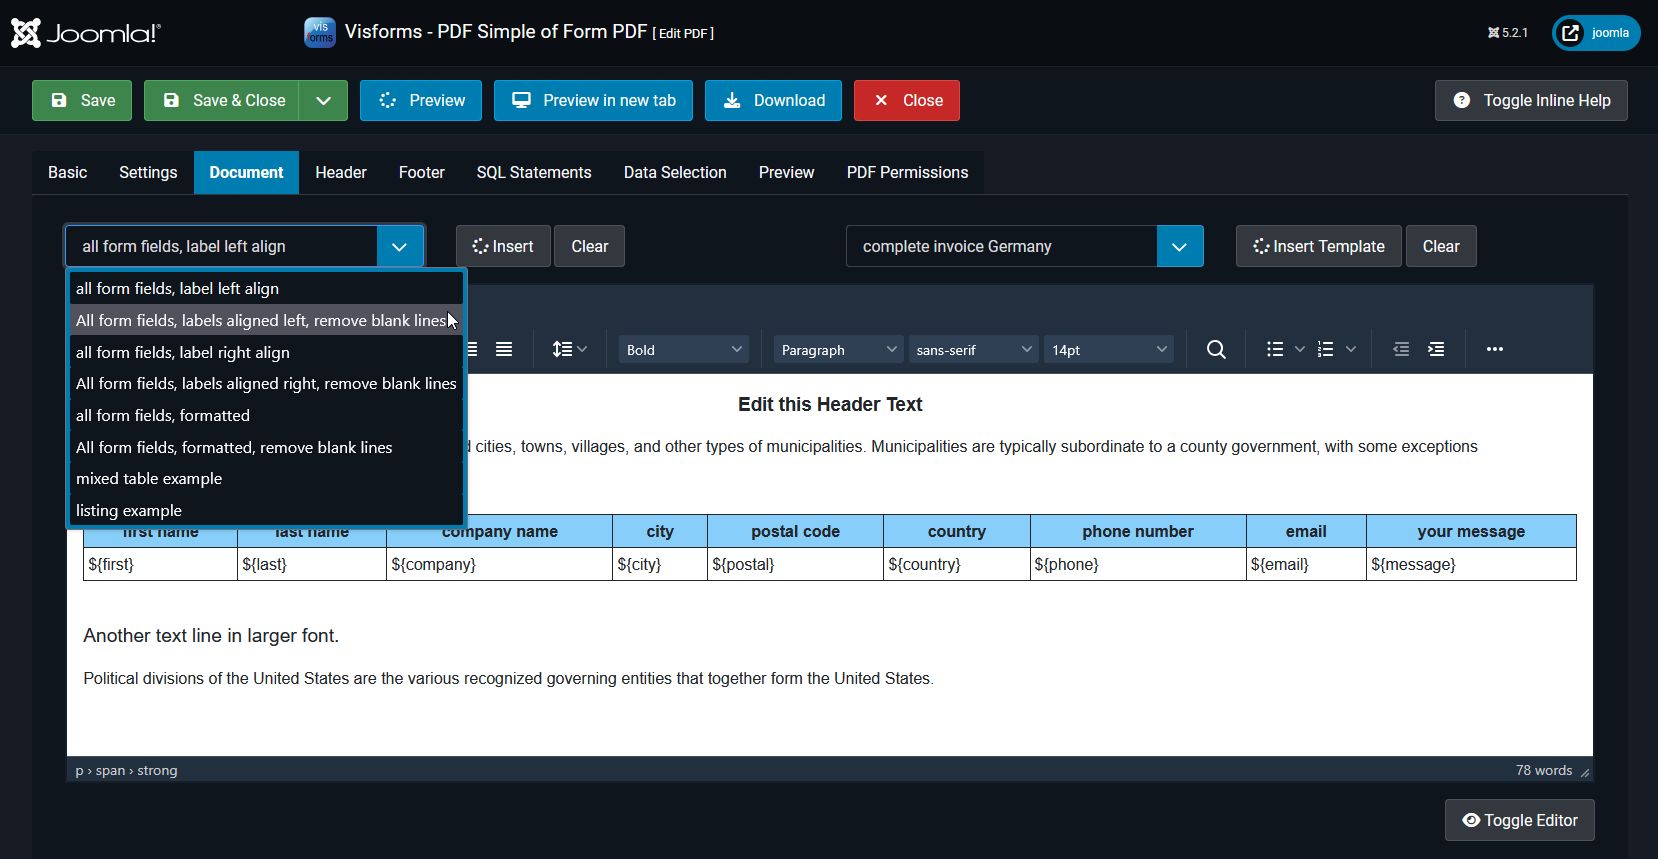Apply bullet list formatting
Screen dimensions: 1658x859
coord(1275,349)
